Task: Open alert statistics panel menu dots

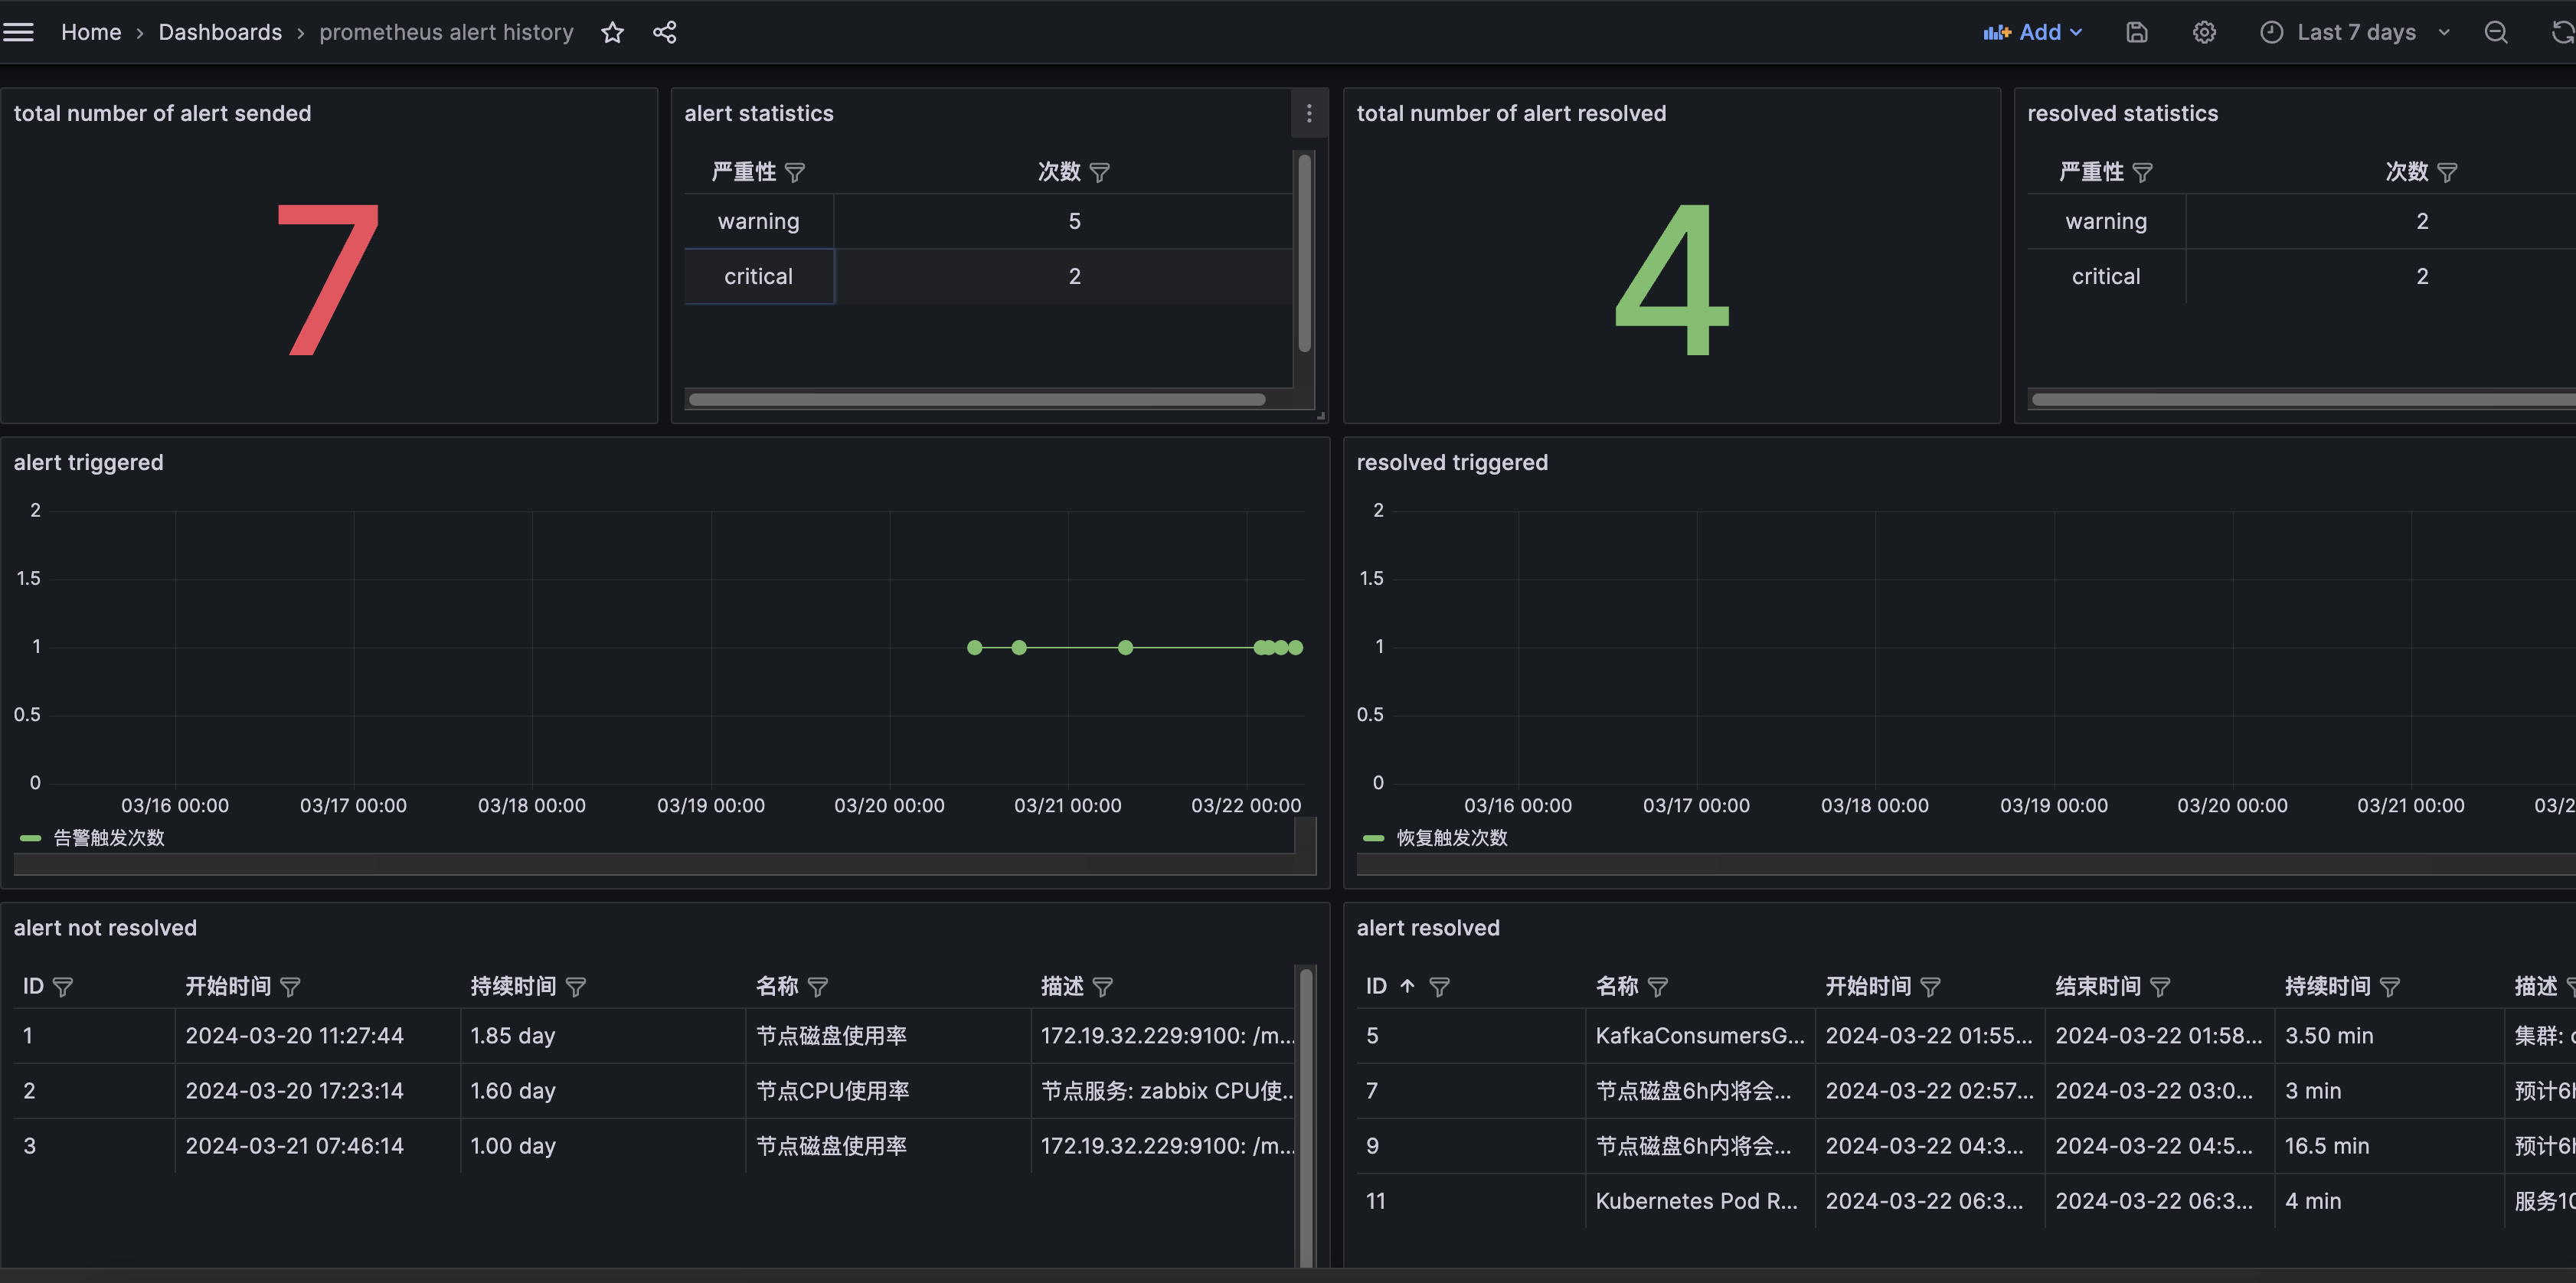Action: pos(1309,114)
